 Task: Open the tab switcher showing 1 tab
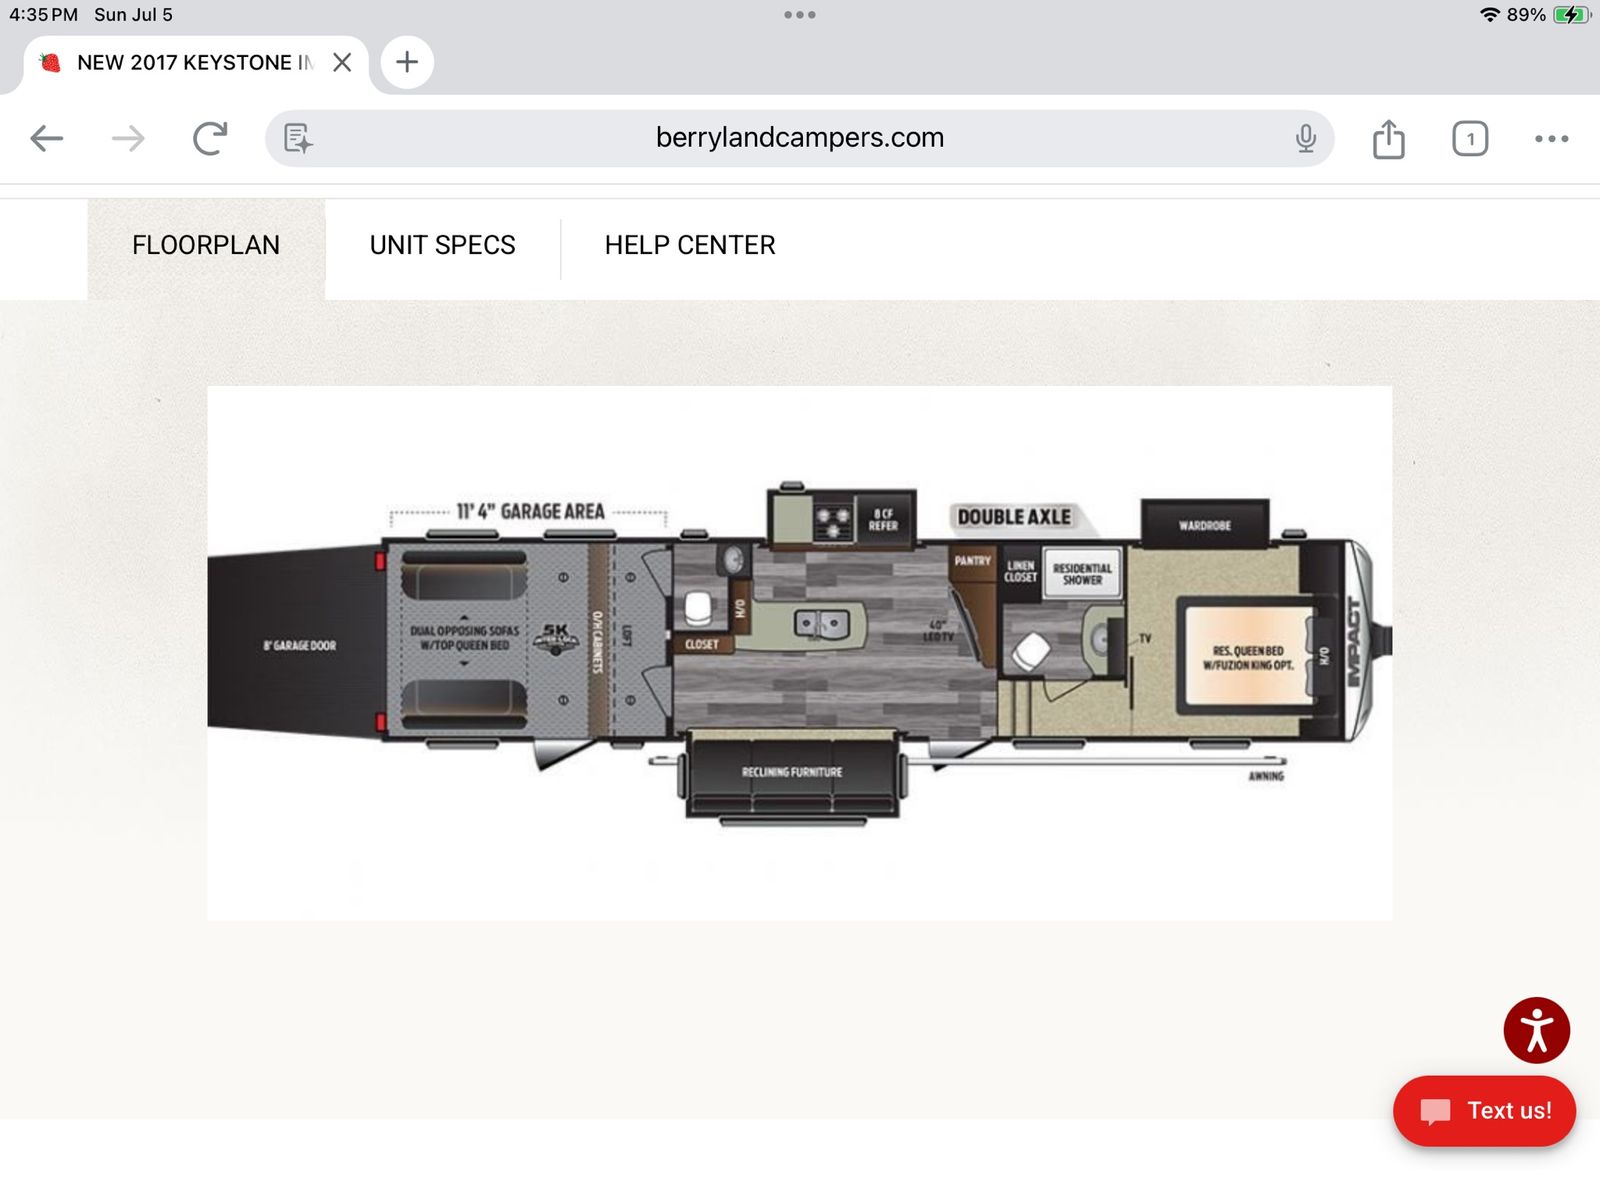(1470, 138)
